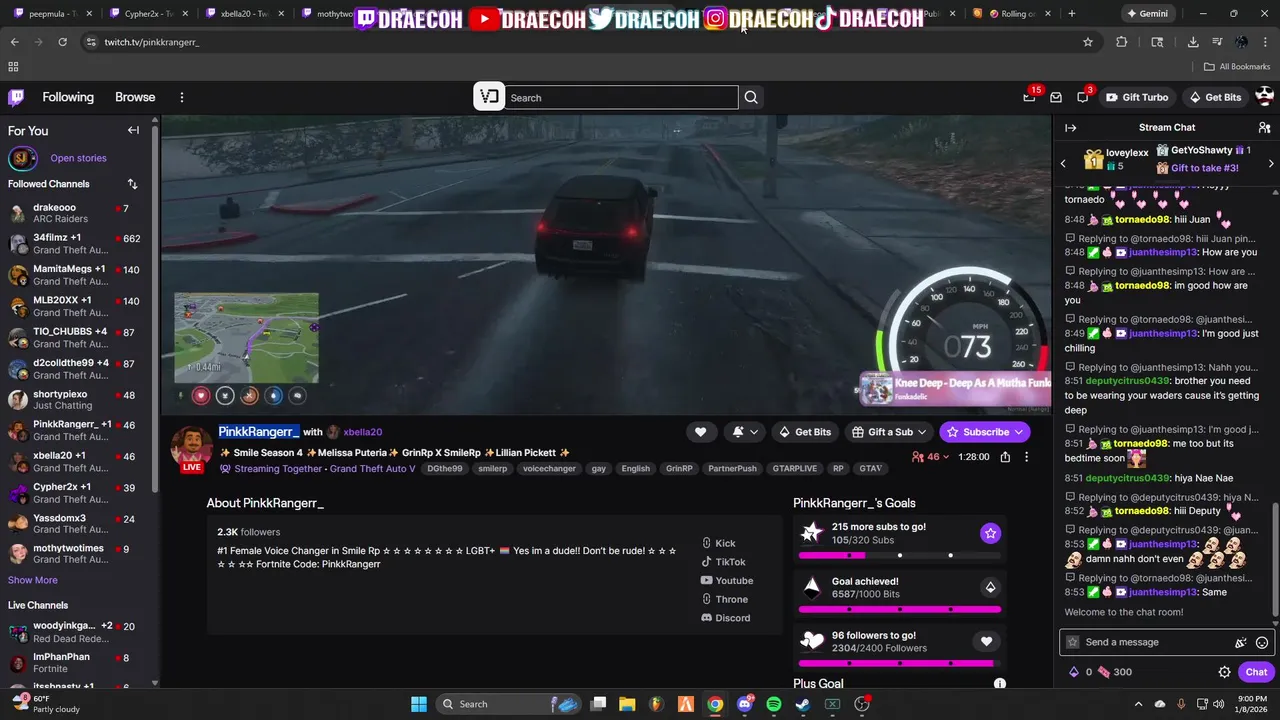Open Grand Theft Auto V category link
The width and height of the screenshot is (1280, 720).
(x=372, y=469)
